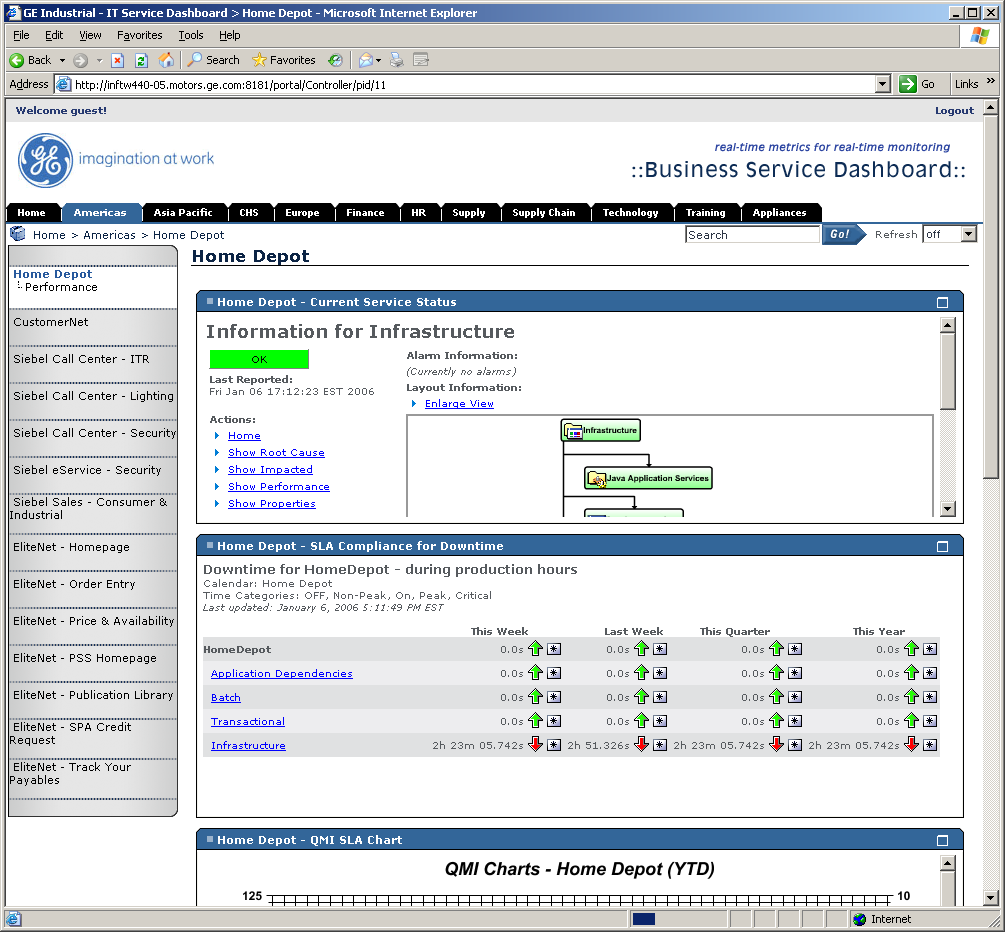Click the main page scroll-down arrow
Screen dimensions: 1005x932
(x=990, y=898)
